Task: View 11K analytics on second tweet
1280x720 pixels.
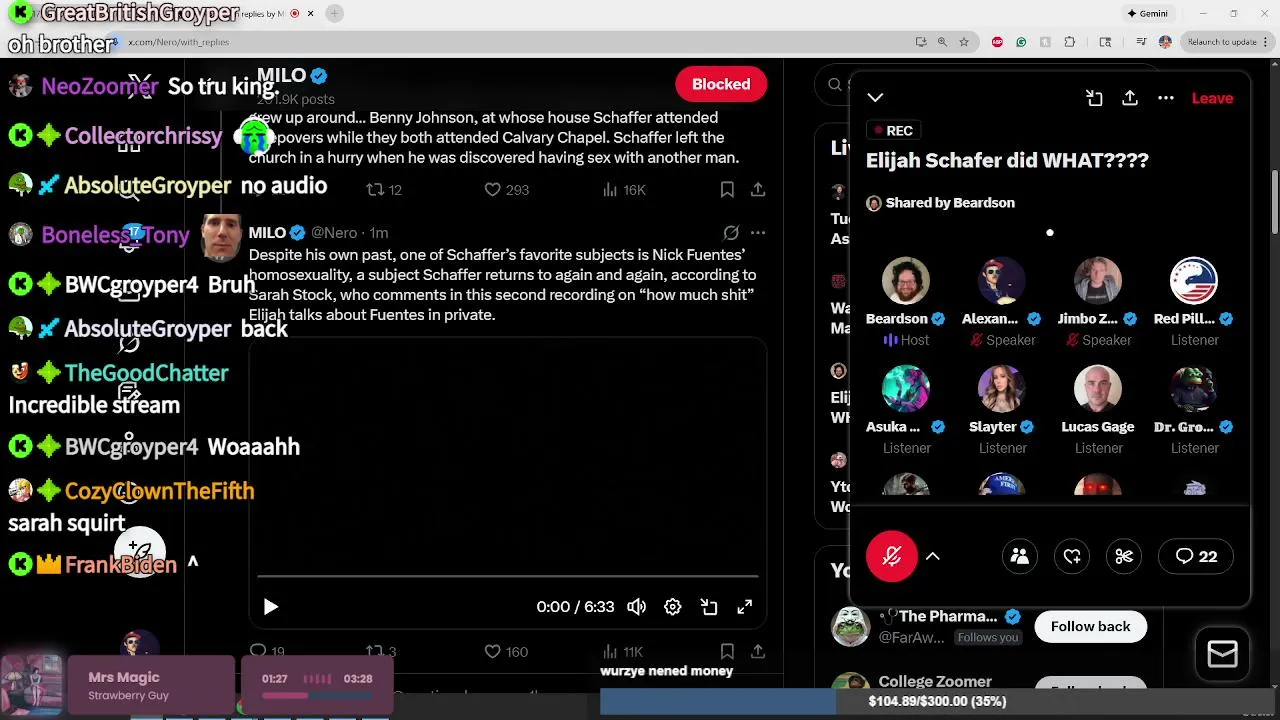Action: [x=625, y=652]
